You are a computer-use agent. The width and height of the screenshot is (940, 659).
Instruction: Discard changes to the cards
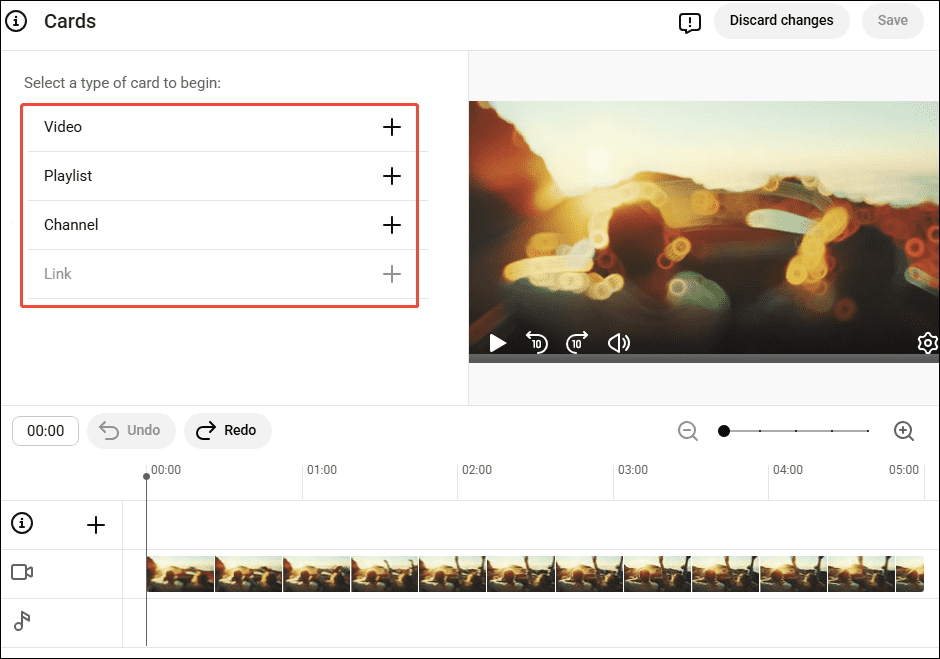pyautogui.click(x=781, y=20)
